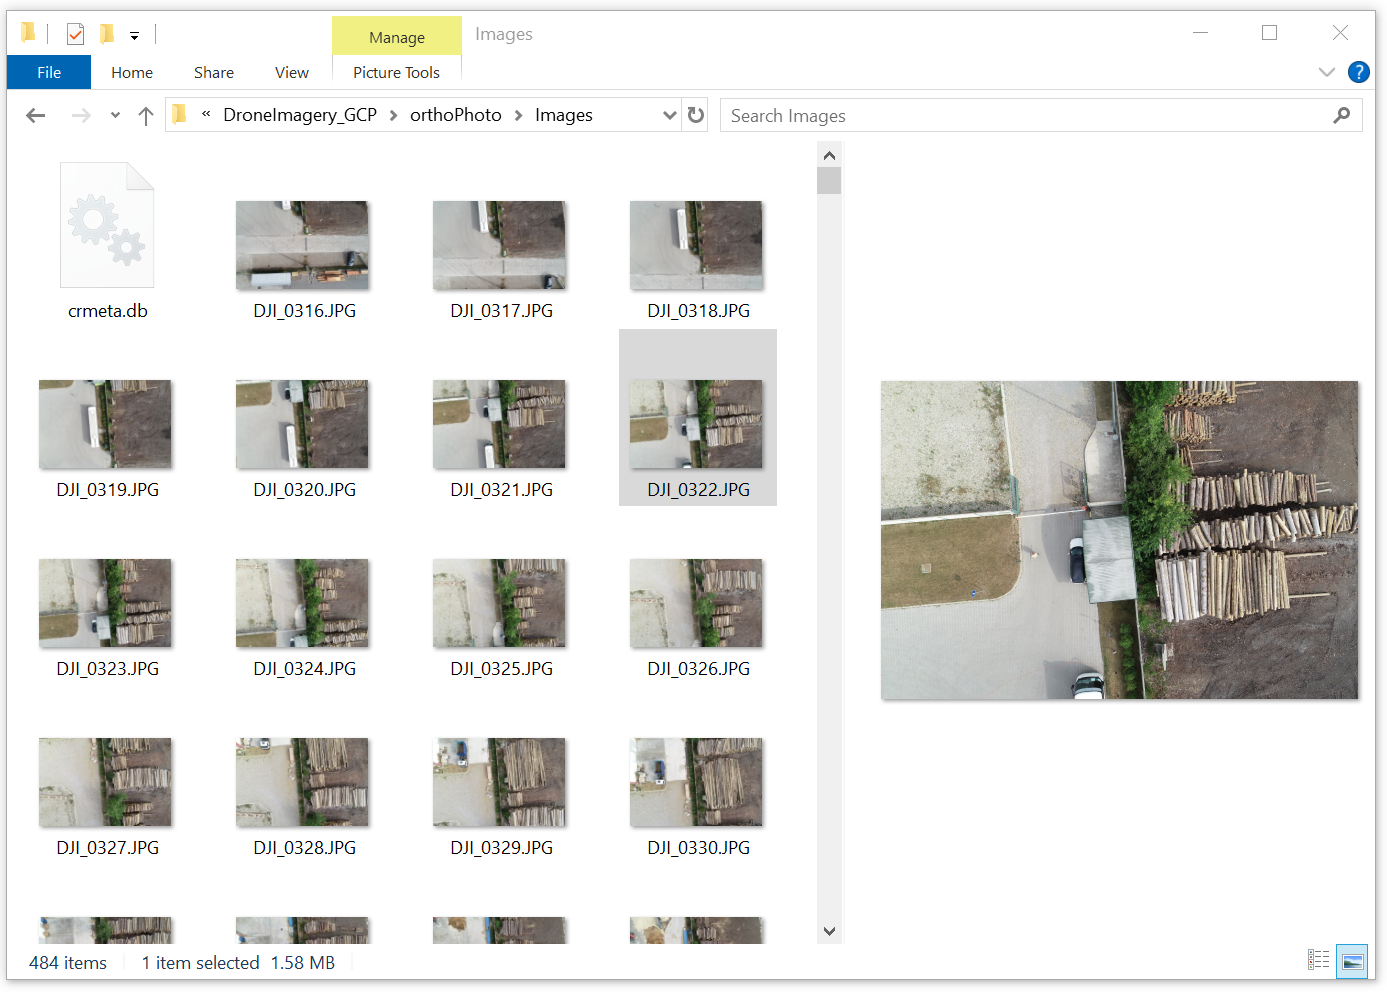Refresh the Images folder view
The image size is (1387, 994).
point(696,115)
